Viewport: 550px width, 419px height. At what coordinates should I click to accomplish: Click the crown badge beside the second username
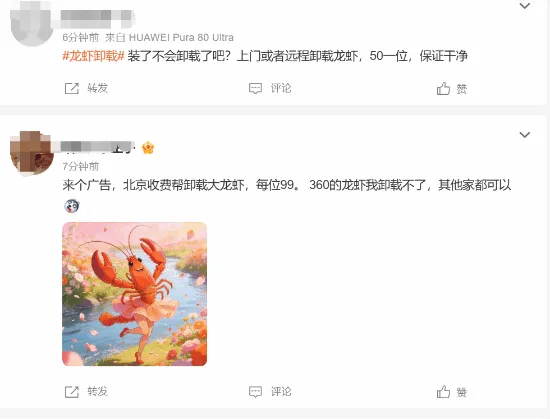[148, 148]
